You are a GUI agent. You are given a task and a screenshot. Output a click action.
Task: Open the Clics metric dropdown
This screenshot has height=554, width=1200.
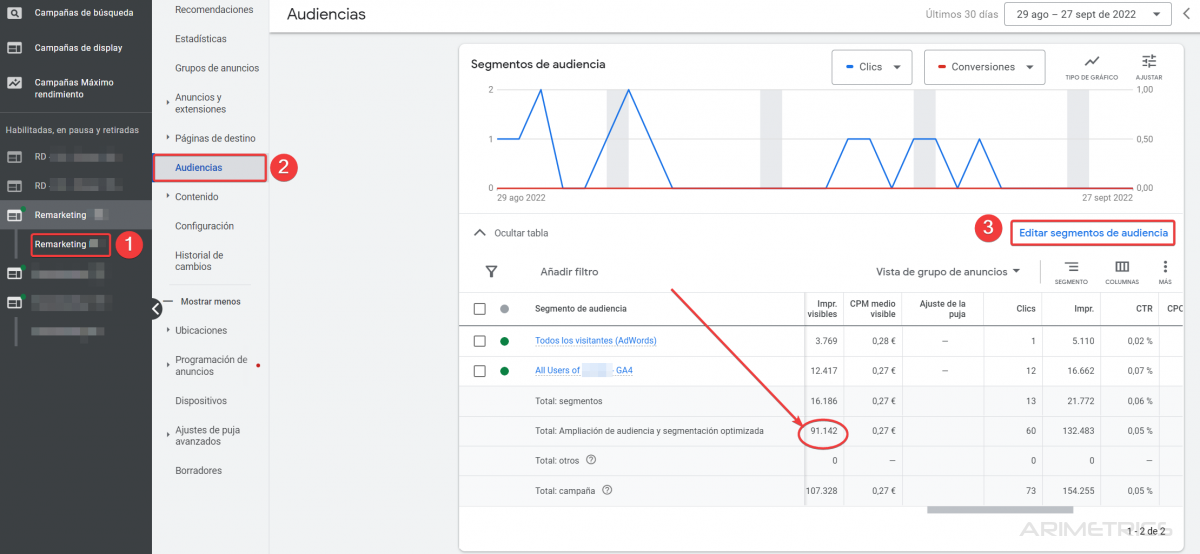(x=871, y=67)
